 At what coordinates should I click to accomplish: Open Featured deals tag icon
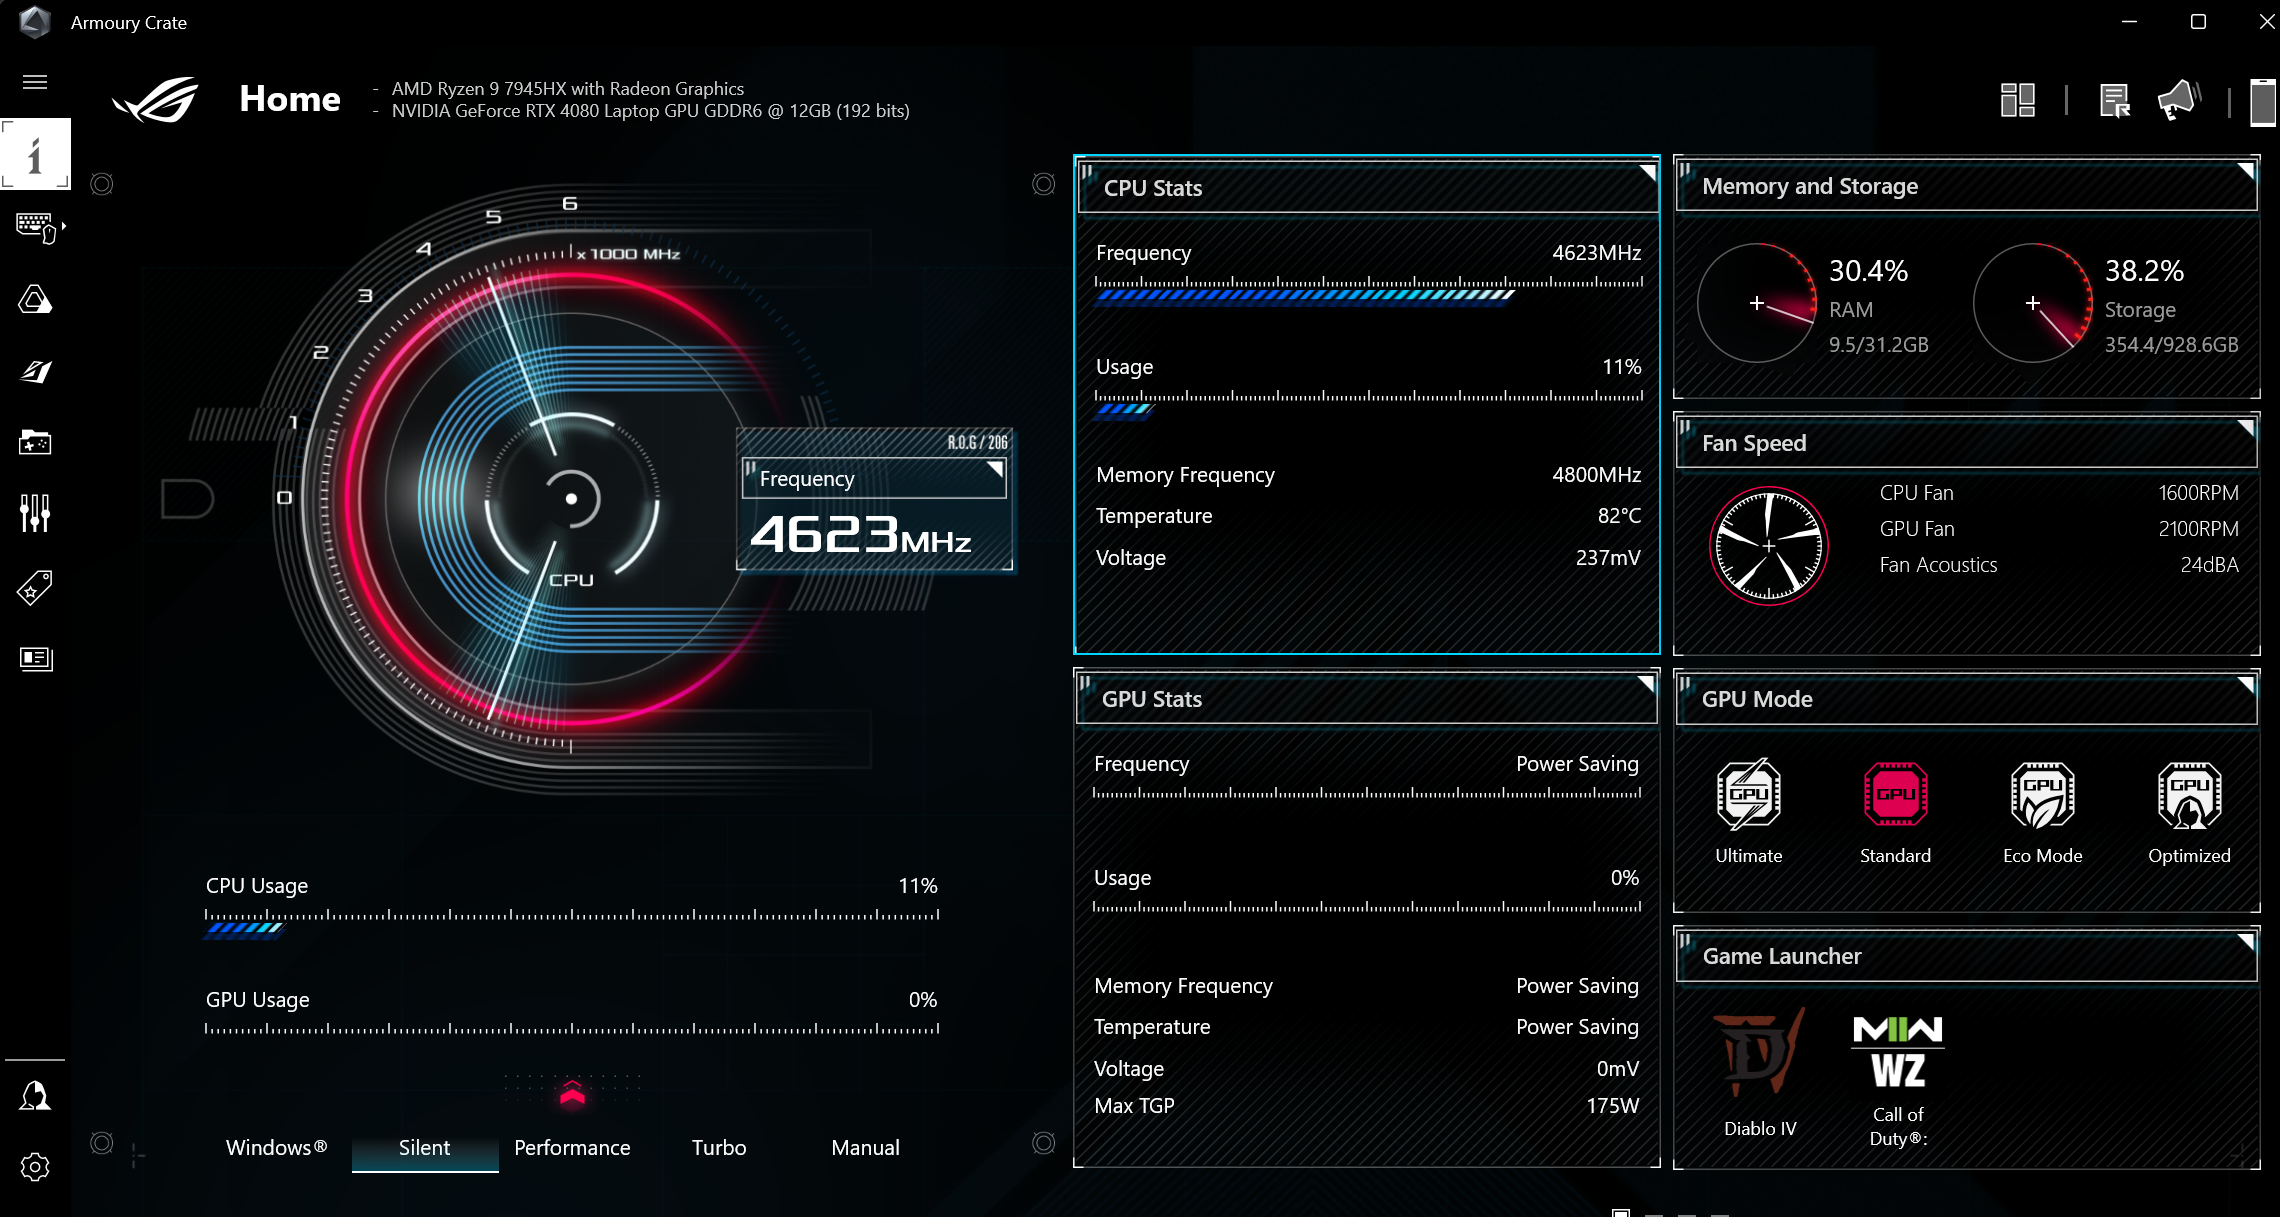click(x=35, y=588)
